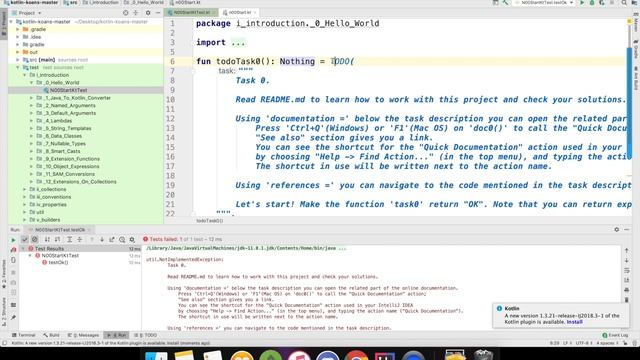This screenshot has width=640, height=360.
Task: Toggle the show passed tests checkmark
Action: pos(24,240)
